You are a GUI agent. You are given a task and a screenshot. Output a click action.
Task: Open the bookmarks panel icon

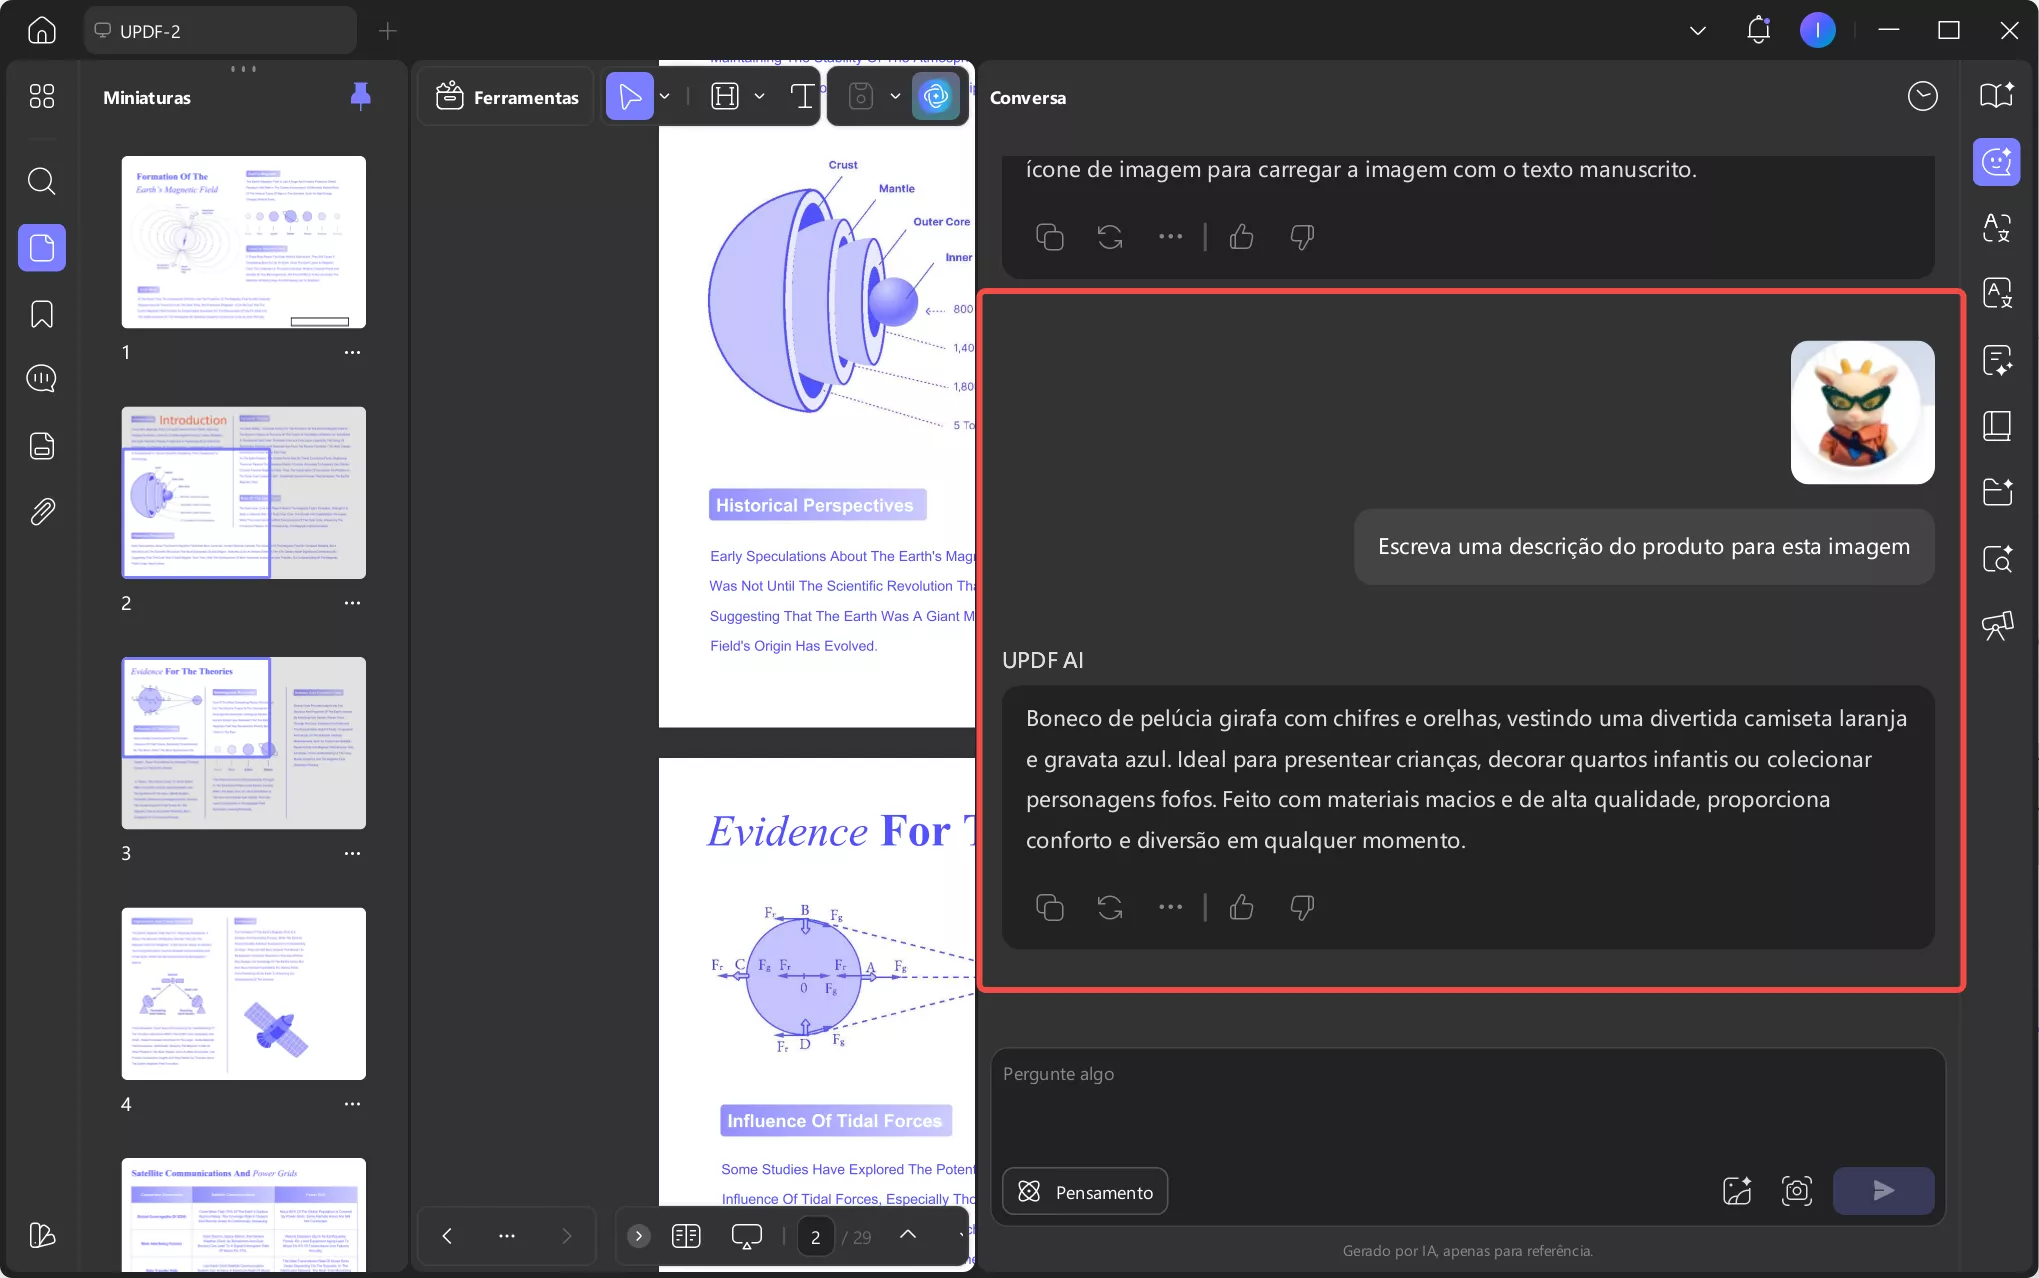point(41,314)
